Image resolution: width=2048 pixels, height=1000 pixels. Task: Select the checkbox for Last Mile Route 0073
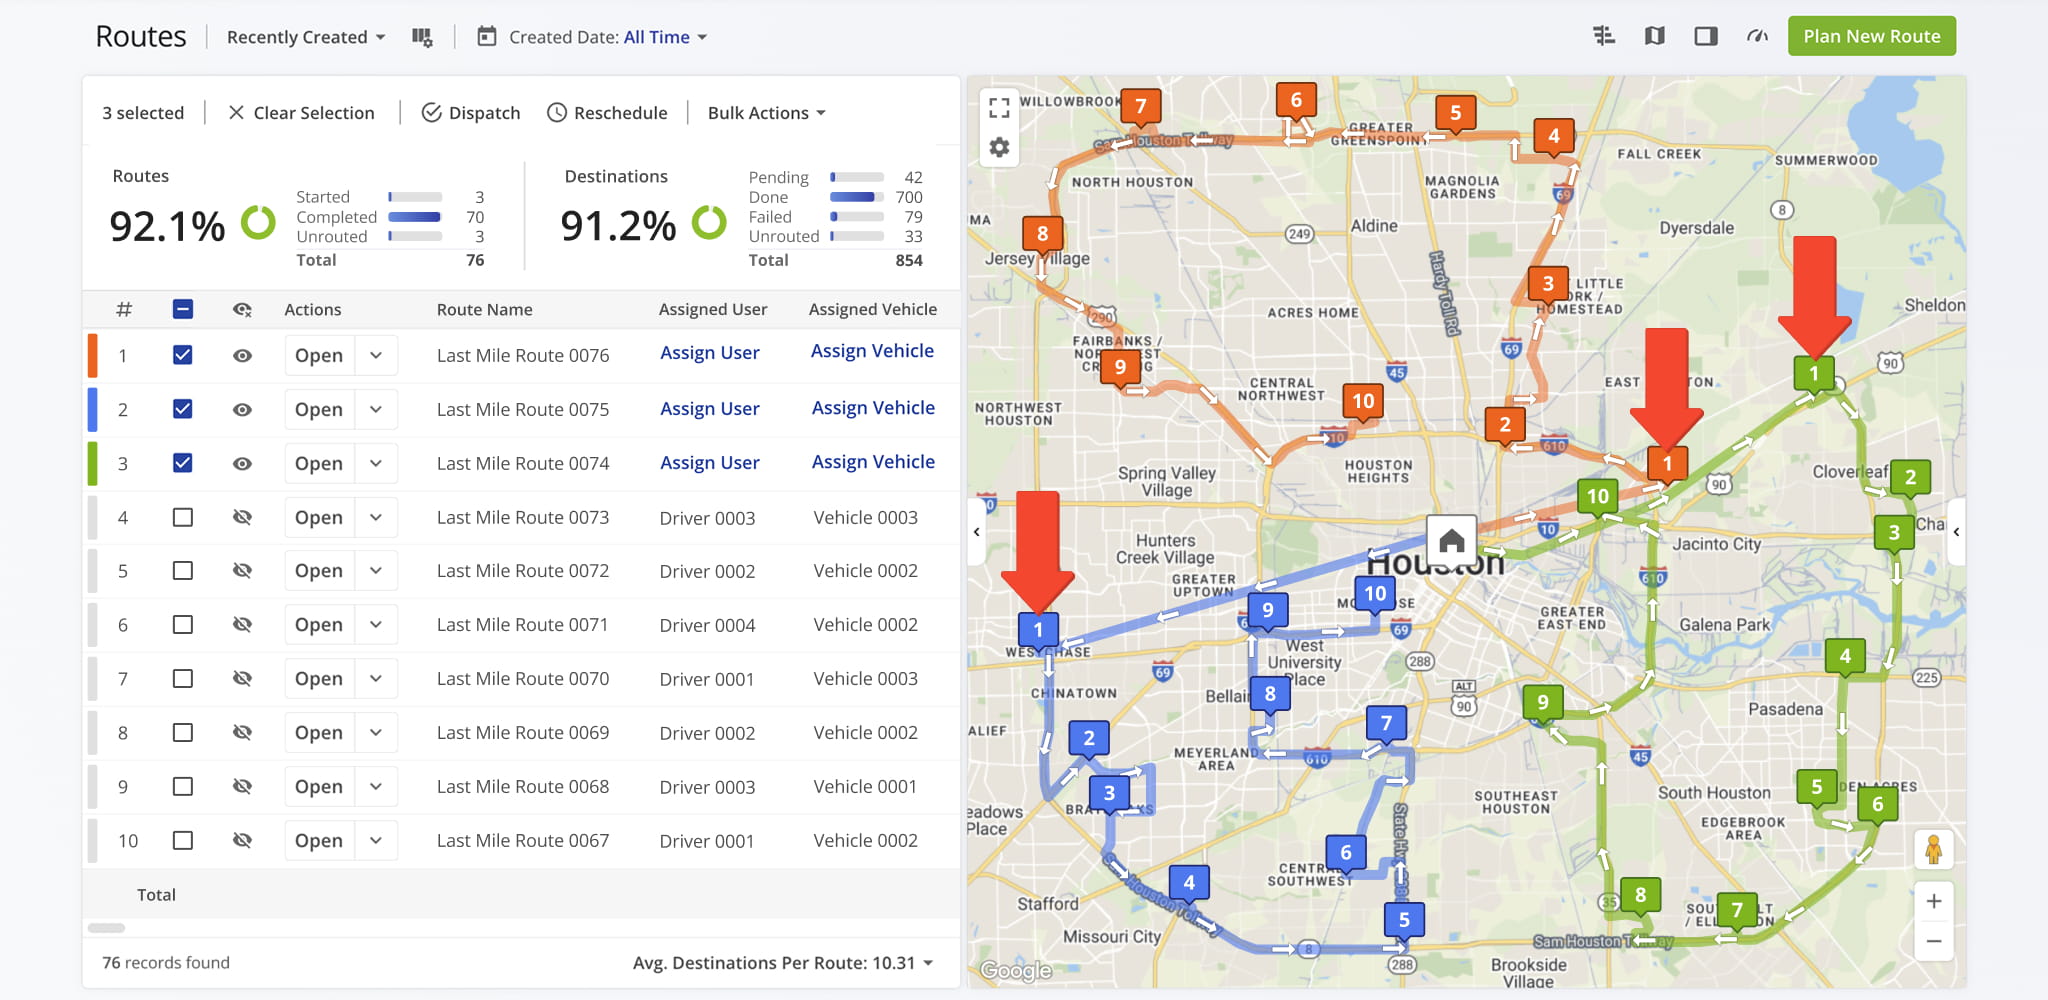(x=183, y=517)
